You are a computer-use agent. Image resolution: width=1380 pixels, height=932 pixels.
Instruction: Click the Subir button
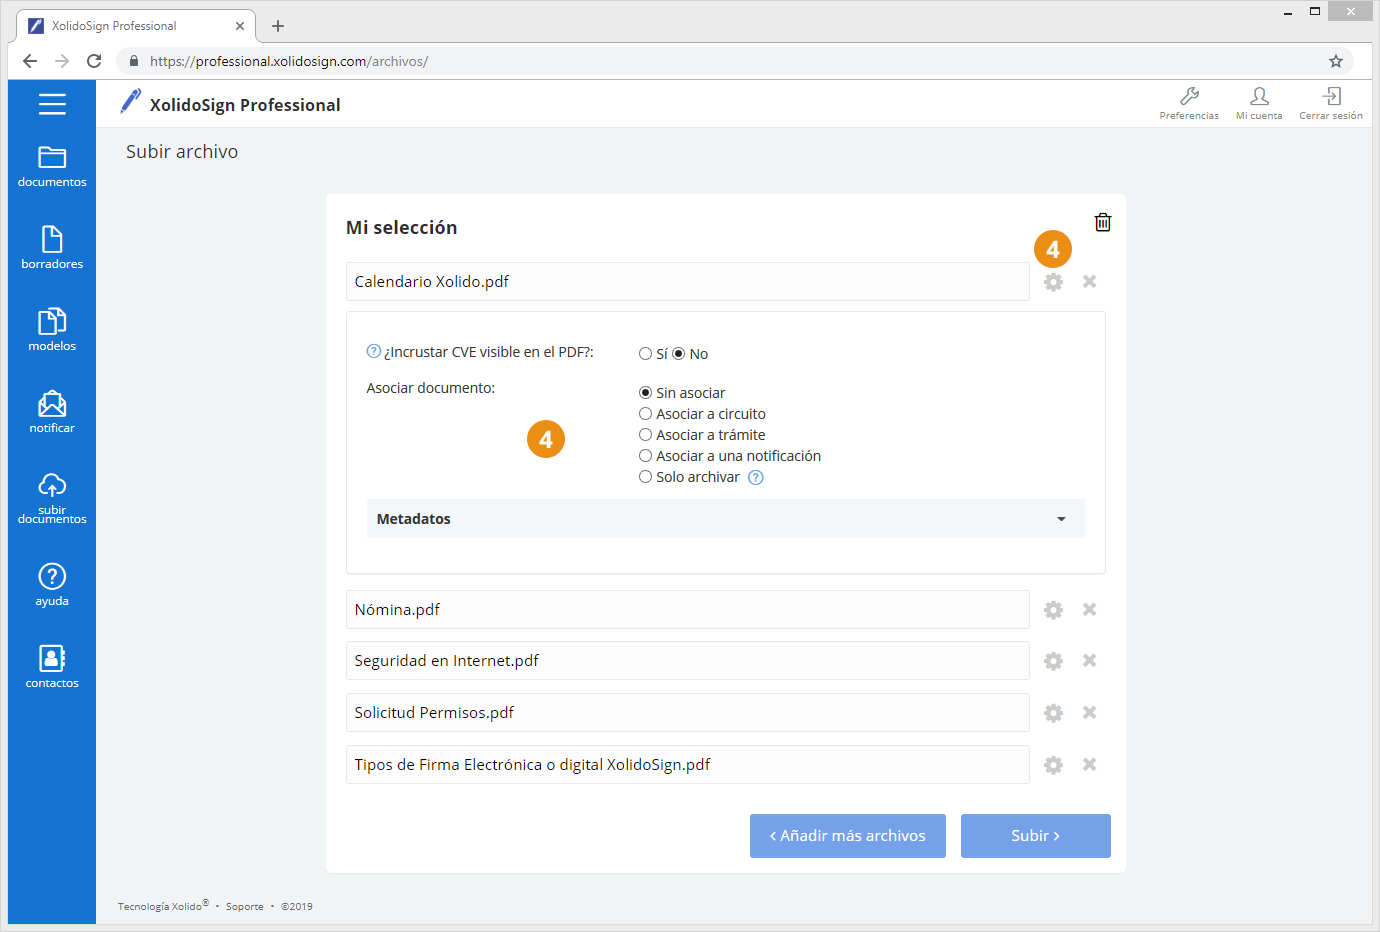pos(1036,836)
